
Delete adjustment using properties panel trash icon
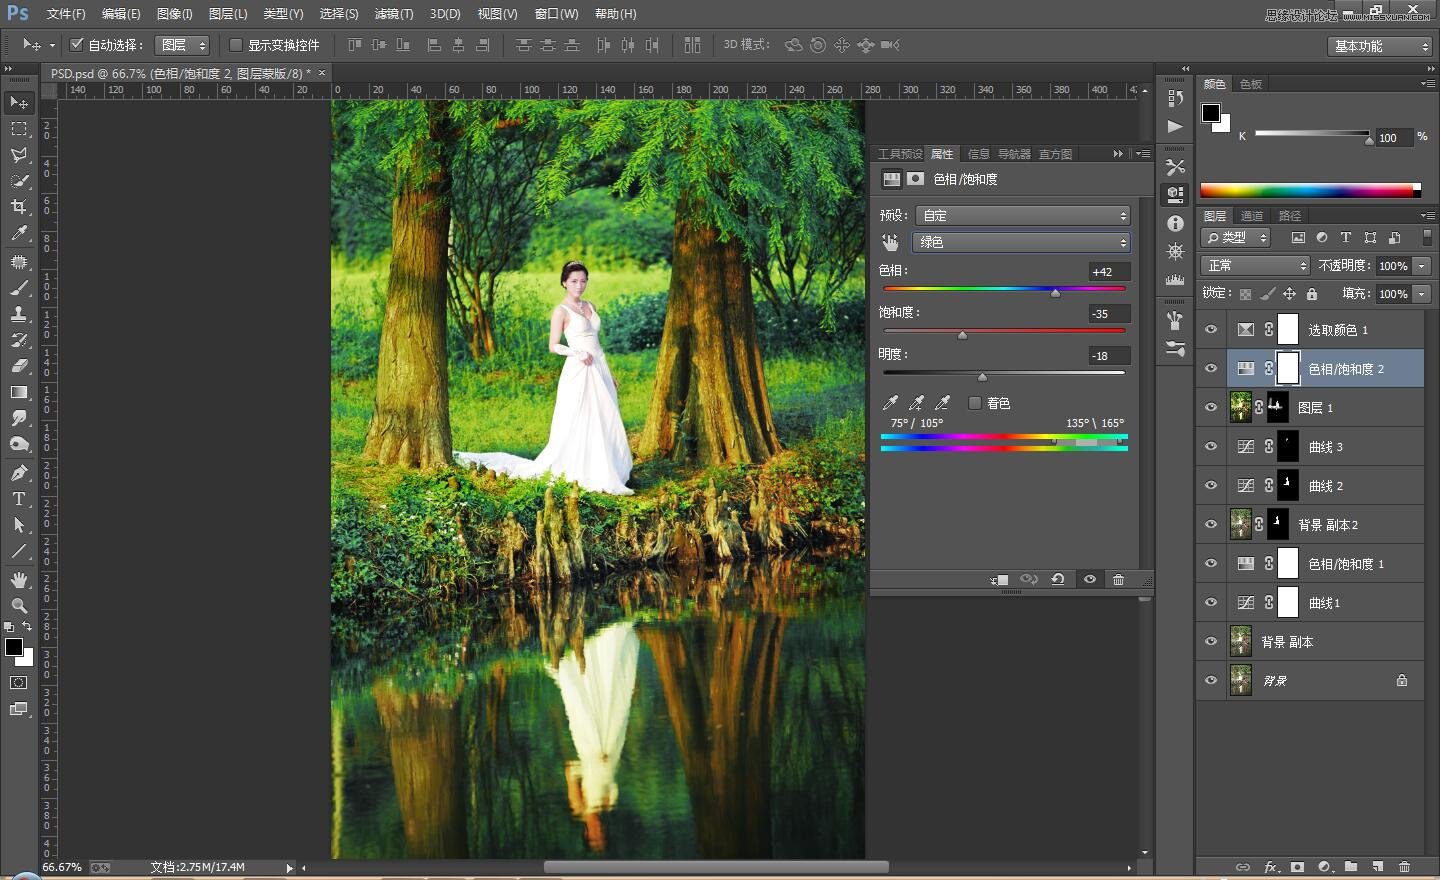(1118, 580)
